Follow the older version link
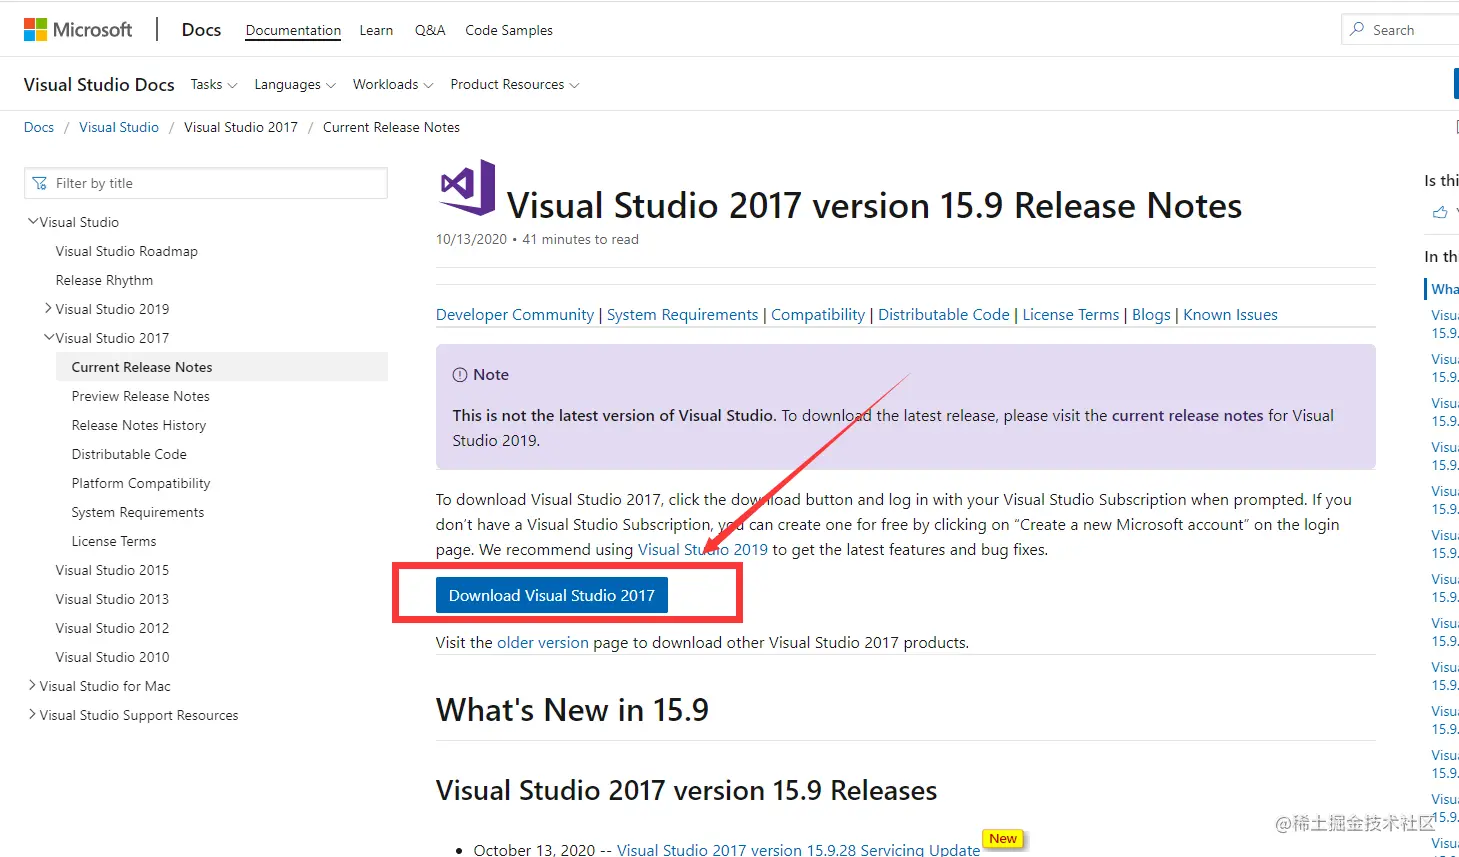 click(543, 642)
